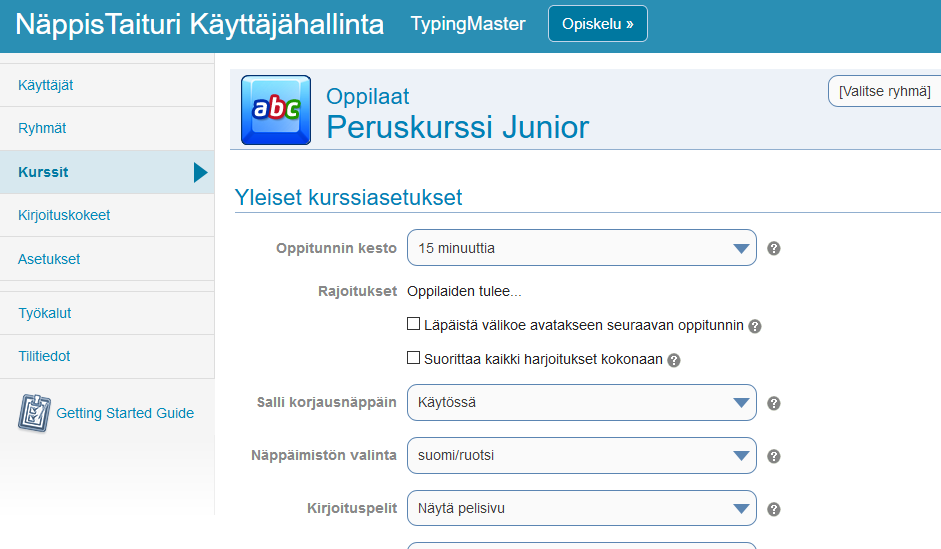Open help icon for Salli korjausnäppäin
The width and height of the screenshot is (941, 549).
click(774, 403)
